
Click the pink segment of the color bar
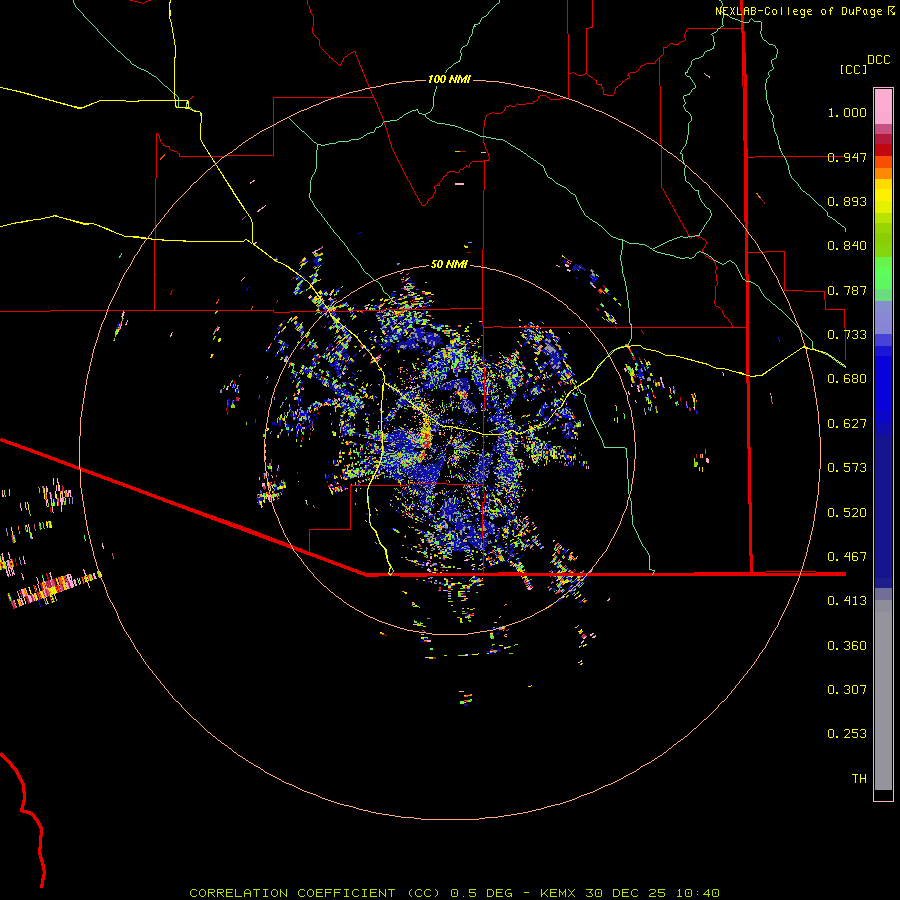tap(883, 106)
